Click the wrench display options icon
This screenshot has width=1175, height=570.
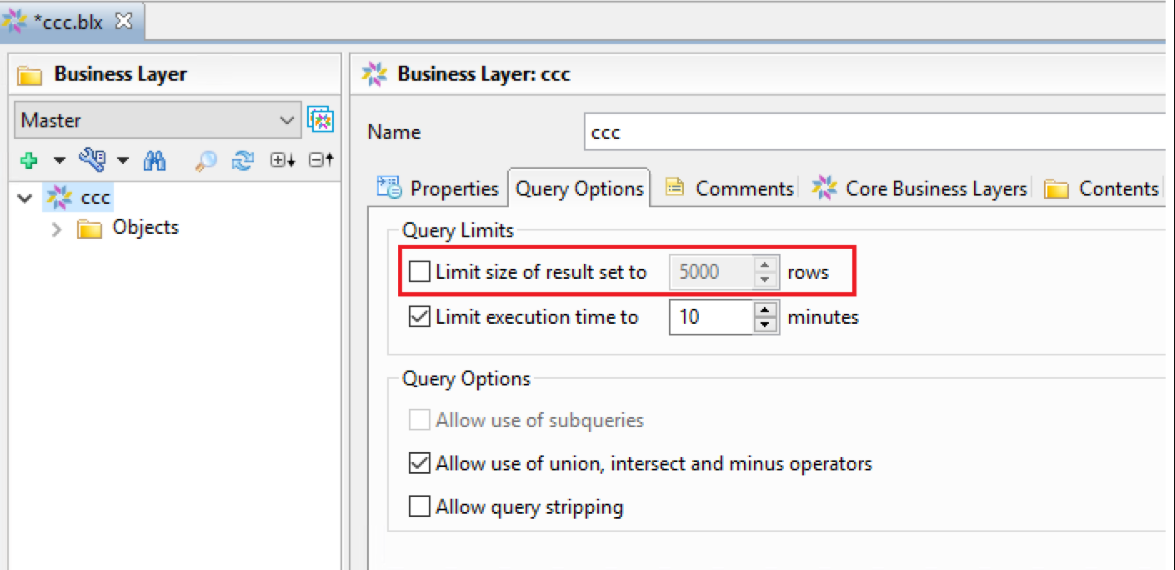pos(93,160)
